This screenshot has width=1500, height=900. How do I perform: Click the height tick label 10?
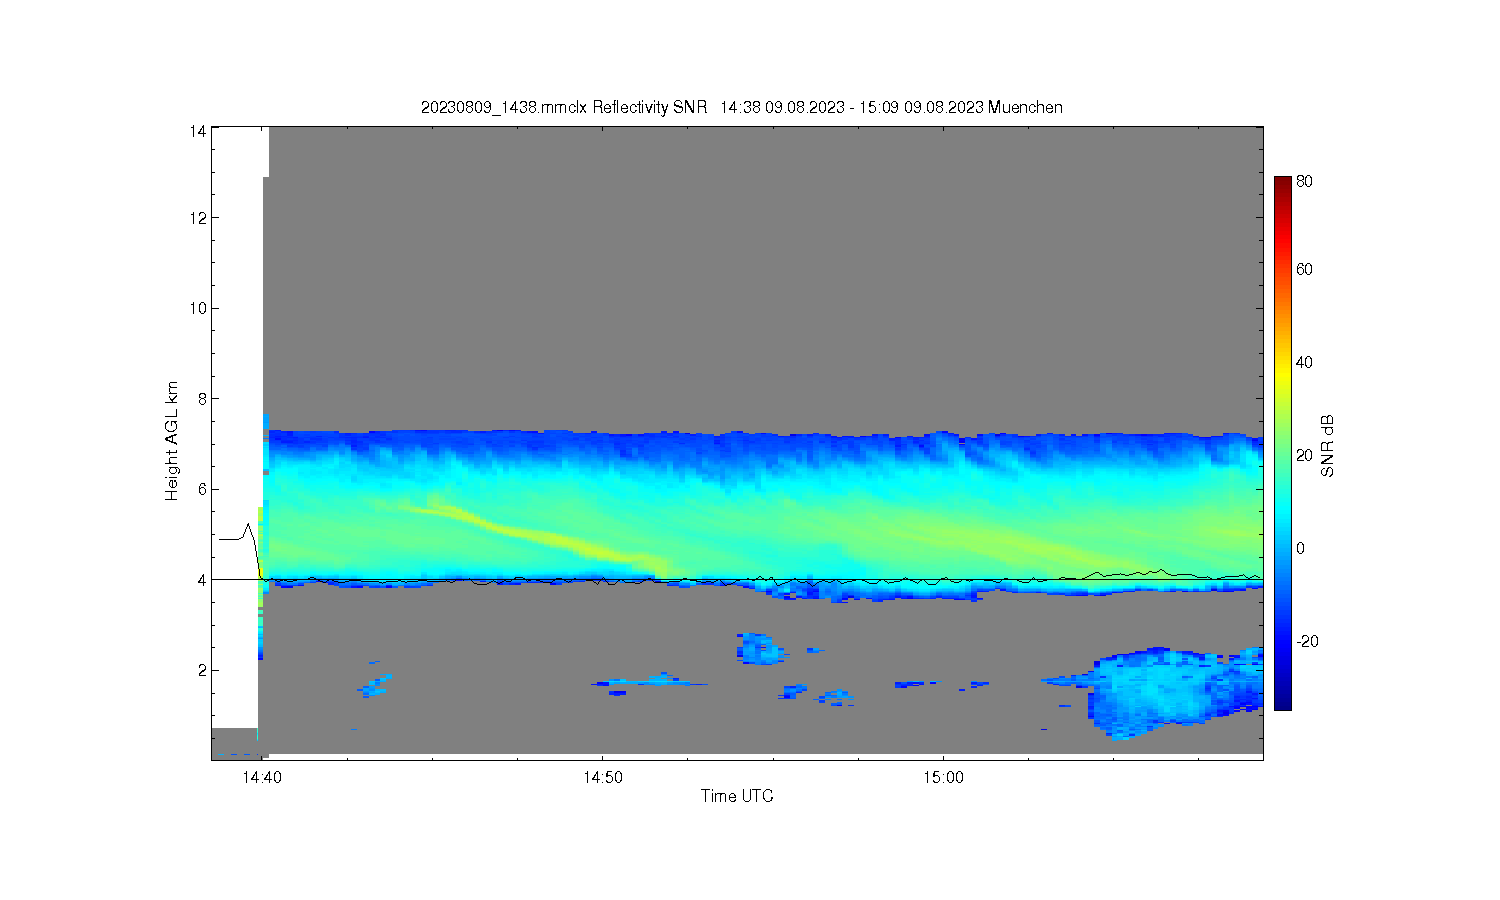coord(198,308)
